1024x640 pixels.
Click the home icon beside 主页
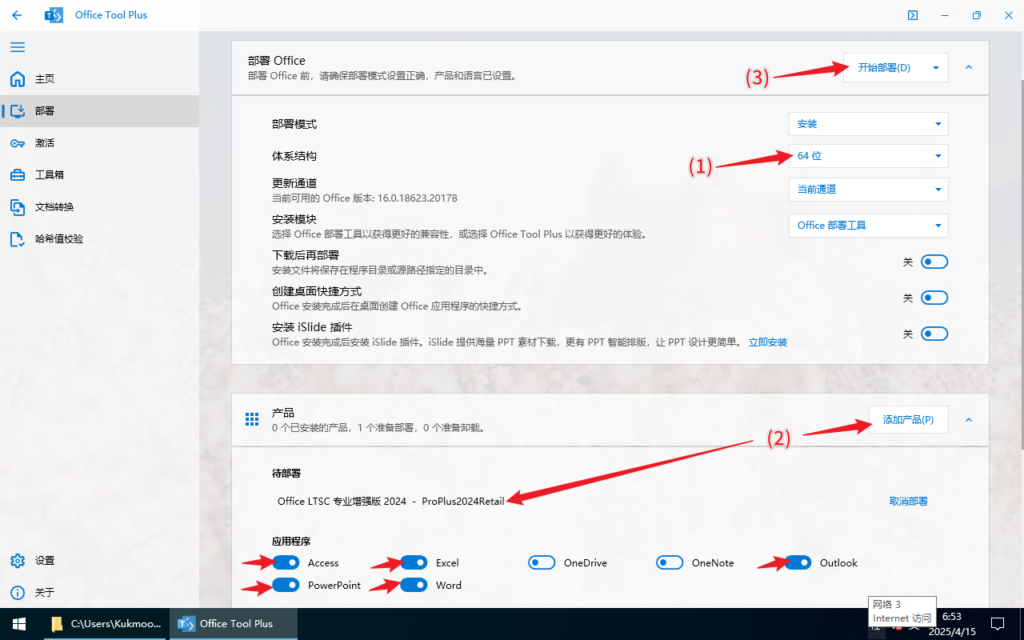(x=18, y=79)
